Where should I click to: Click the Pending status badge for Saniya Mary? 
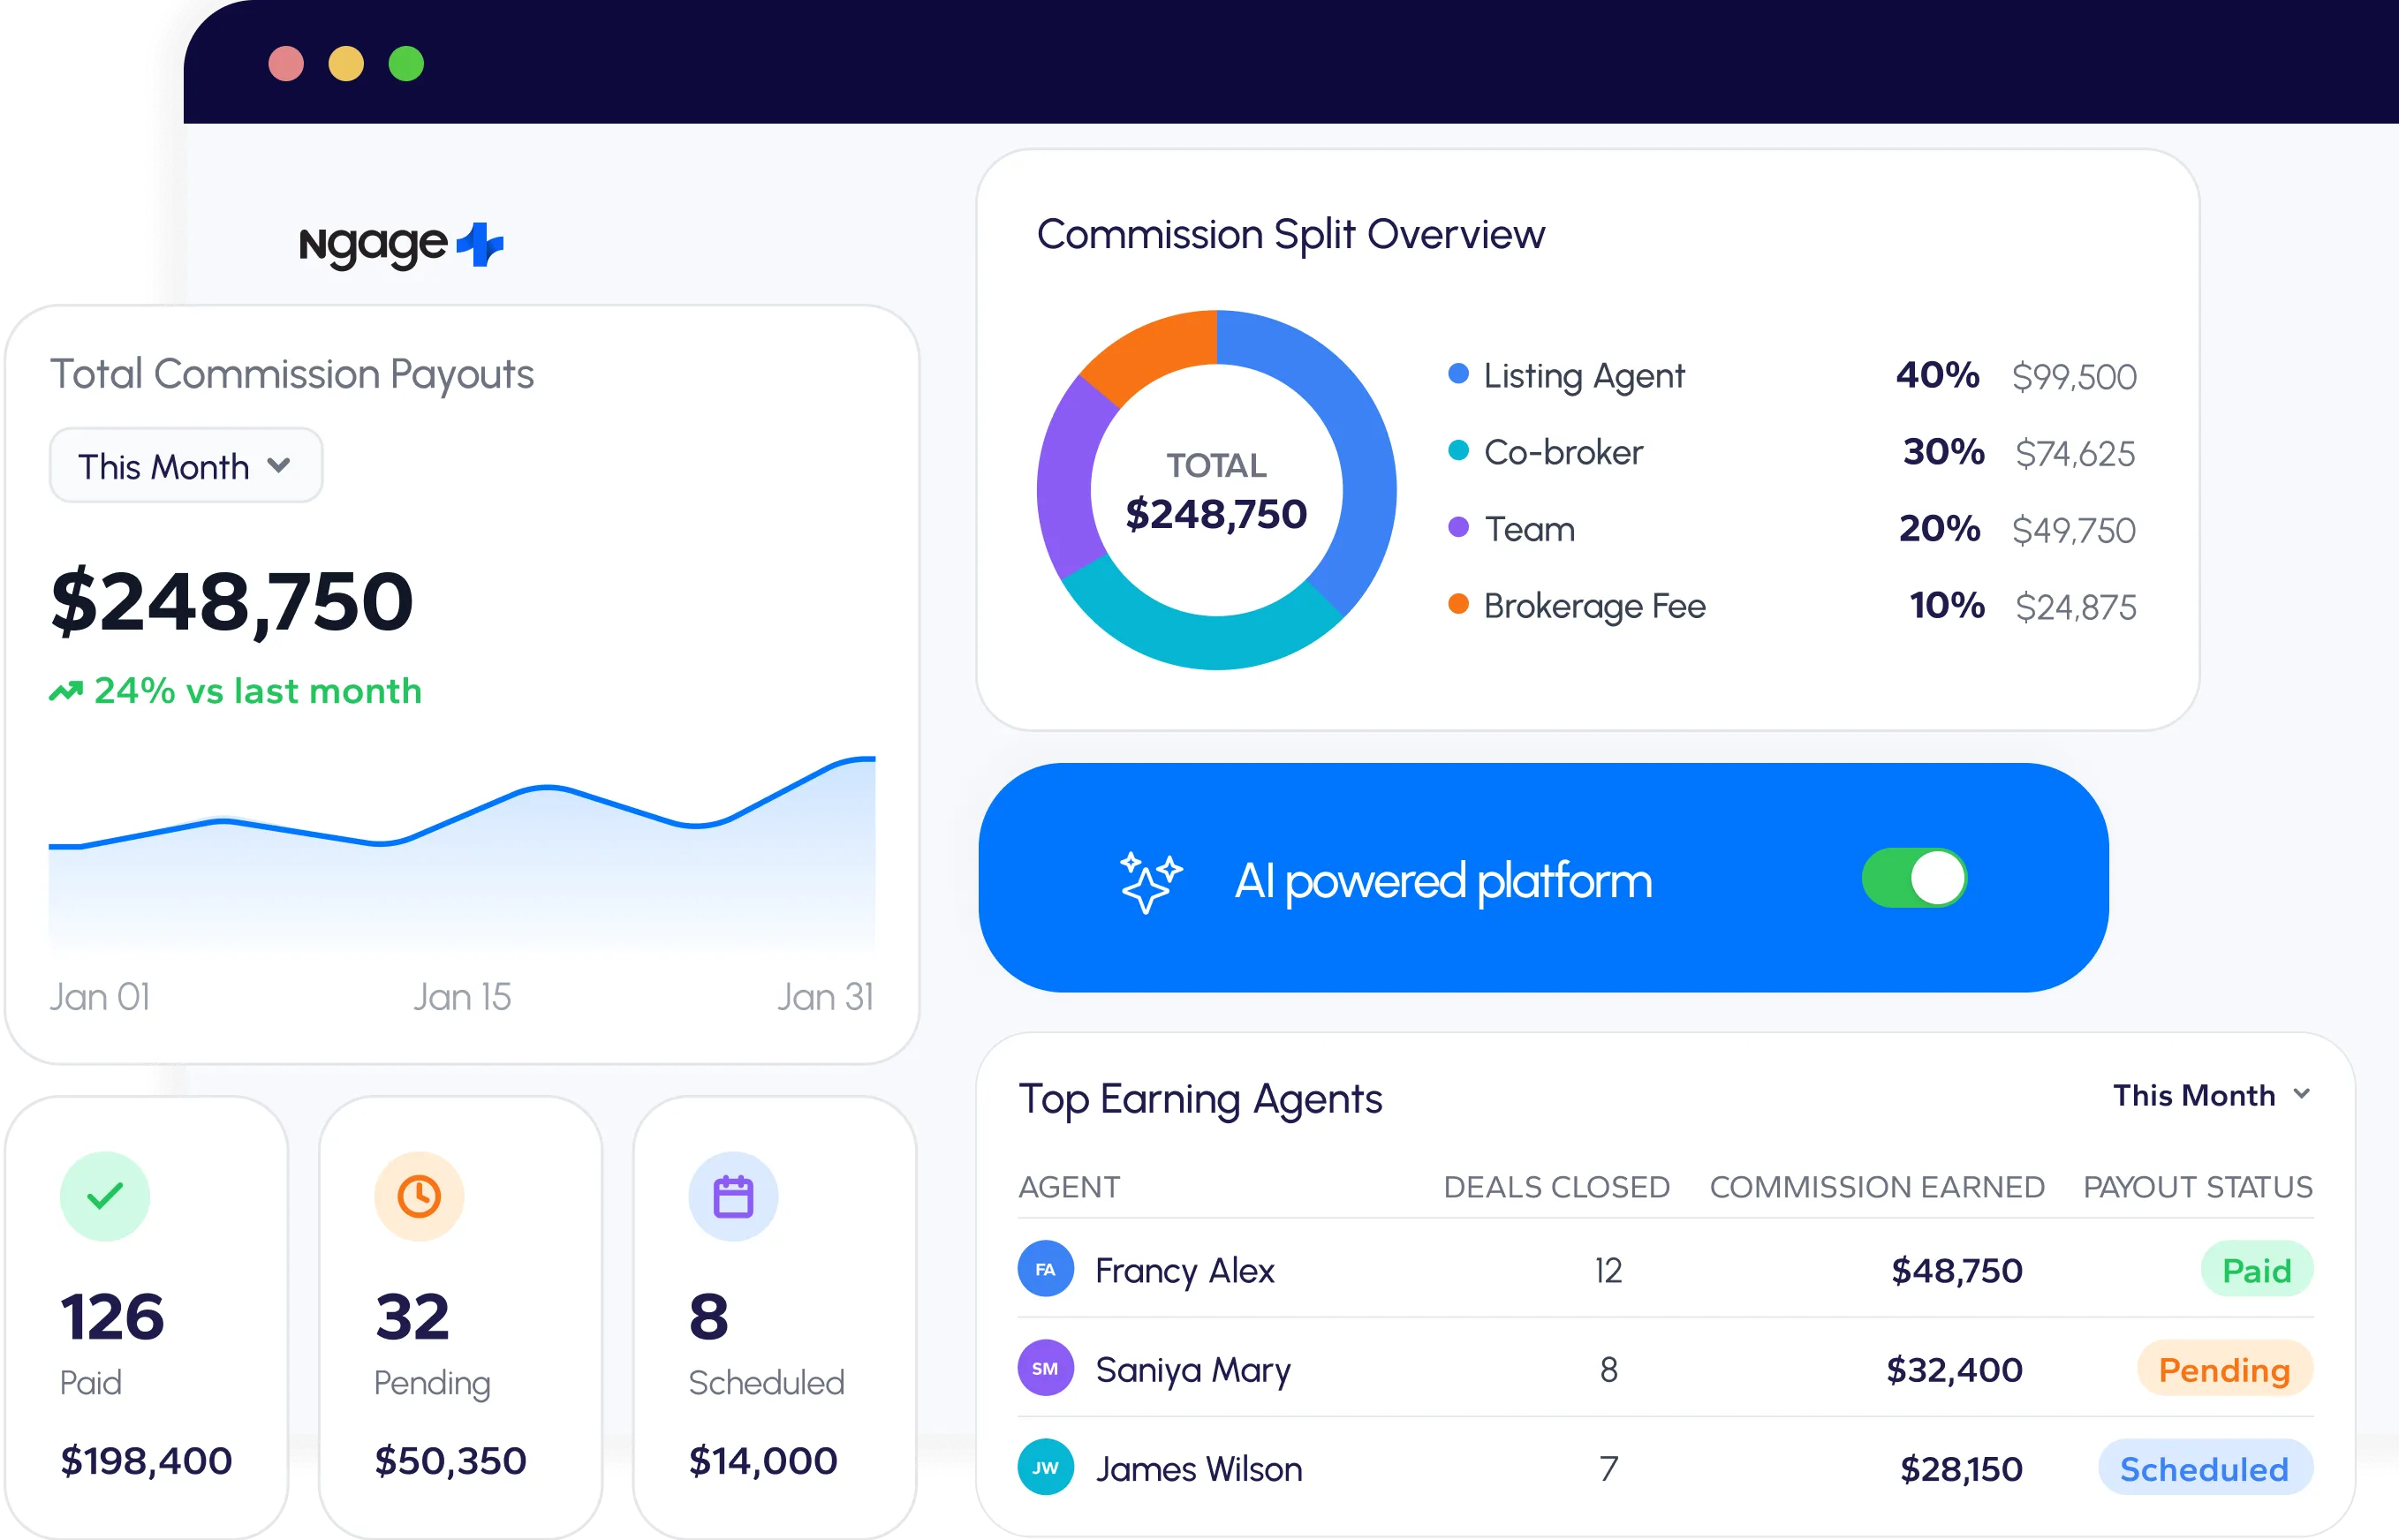pos(2225,1369)
